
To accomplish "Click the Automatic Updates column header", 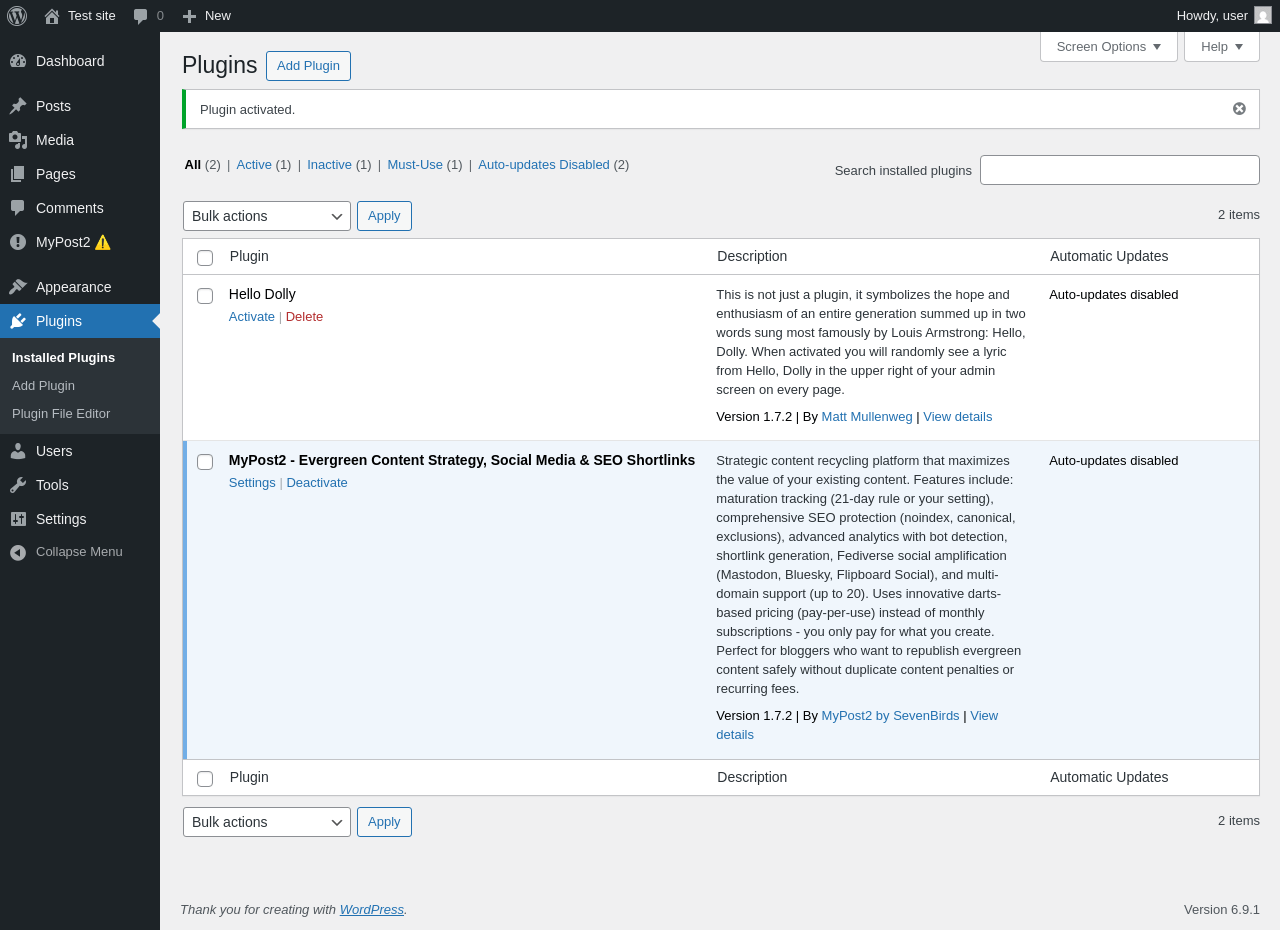I will (x=1109, y=256).
